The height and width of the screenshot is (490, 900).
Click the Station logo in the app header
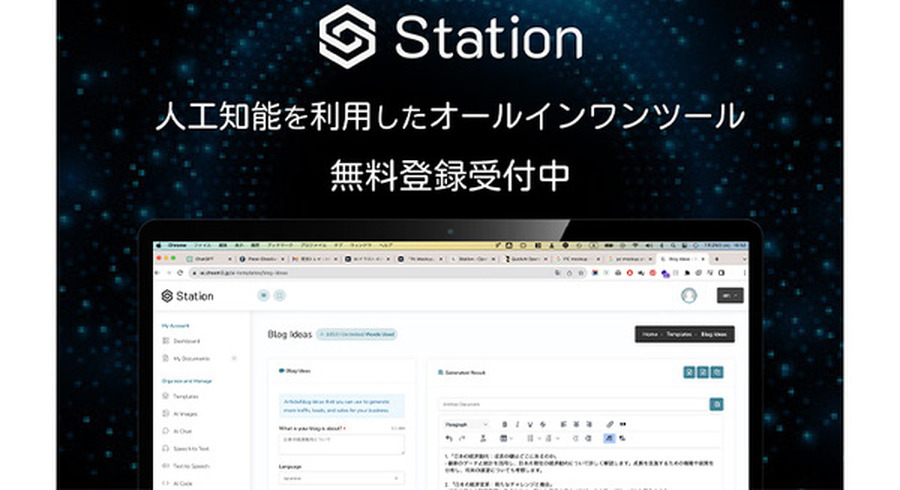click(x=187, y=296)
